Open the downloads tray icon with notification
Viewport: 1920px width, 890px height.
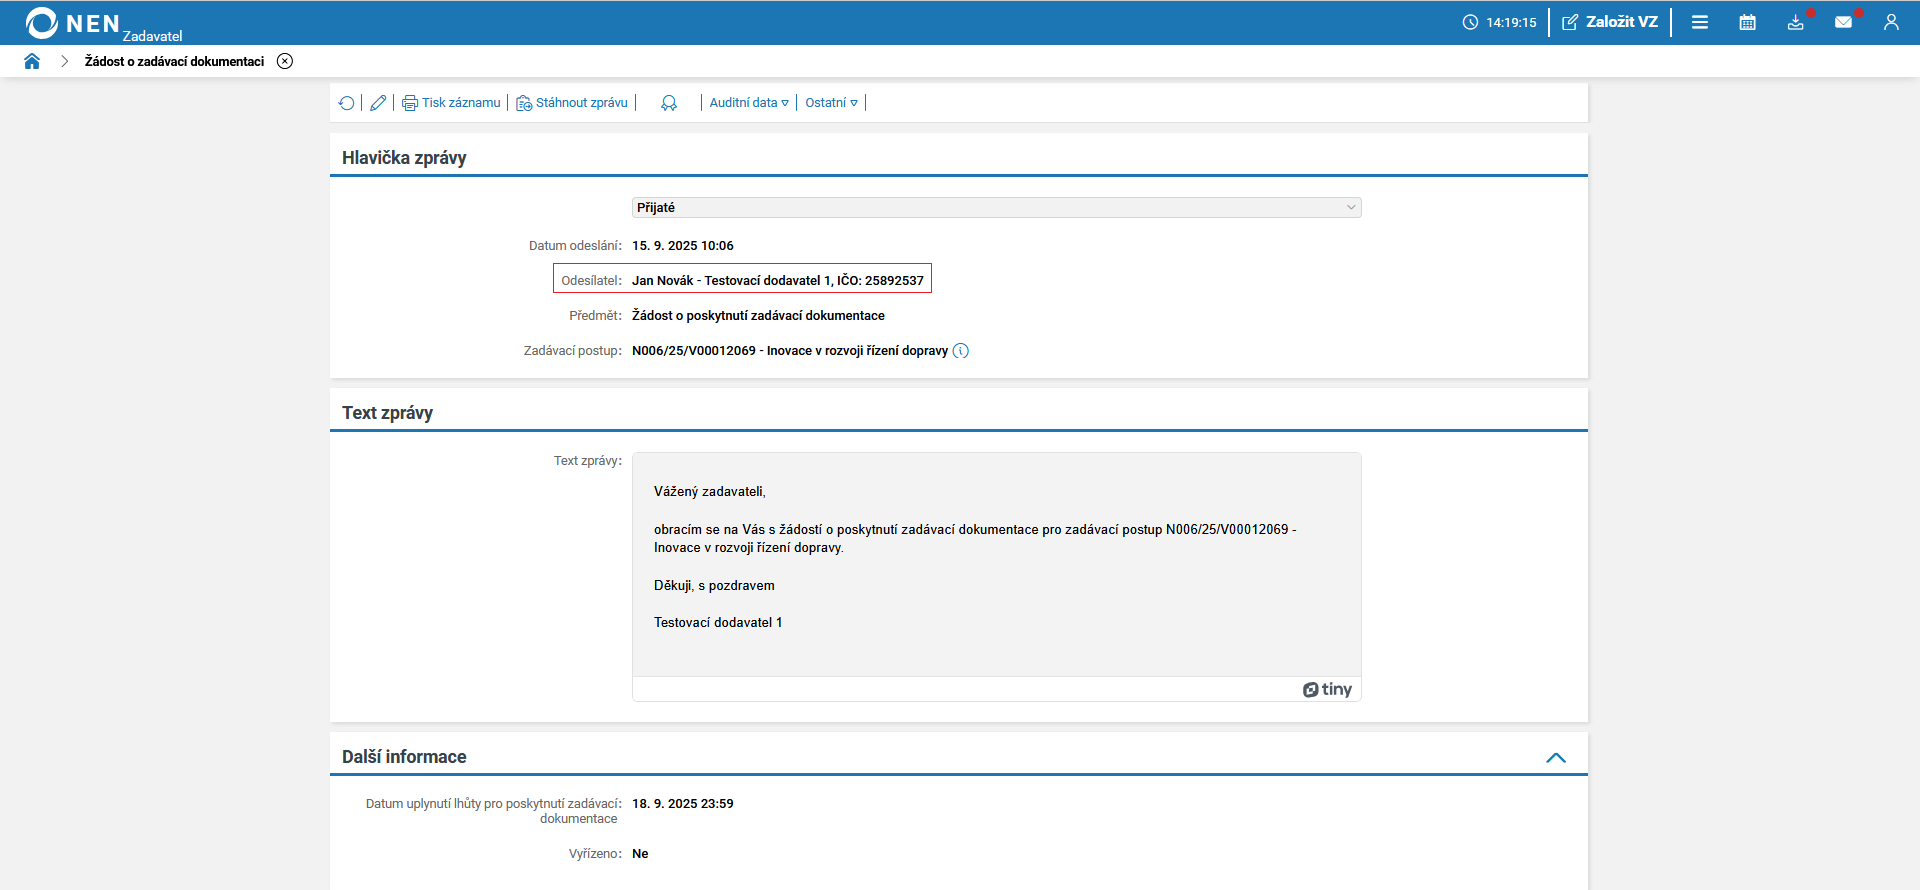point(1797,22)
